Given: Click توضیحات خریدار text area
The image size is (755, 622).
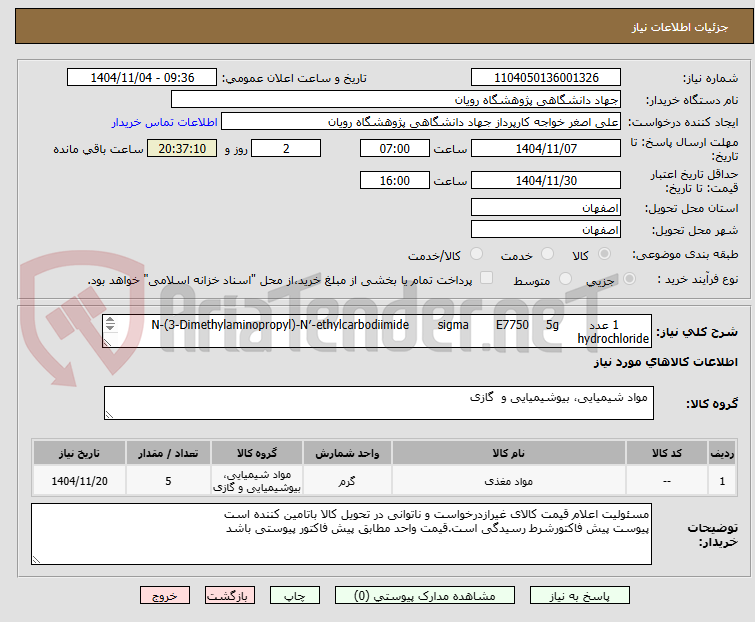Looking at the screenshot, I should click(341, 534).
